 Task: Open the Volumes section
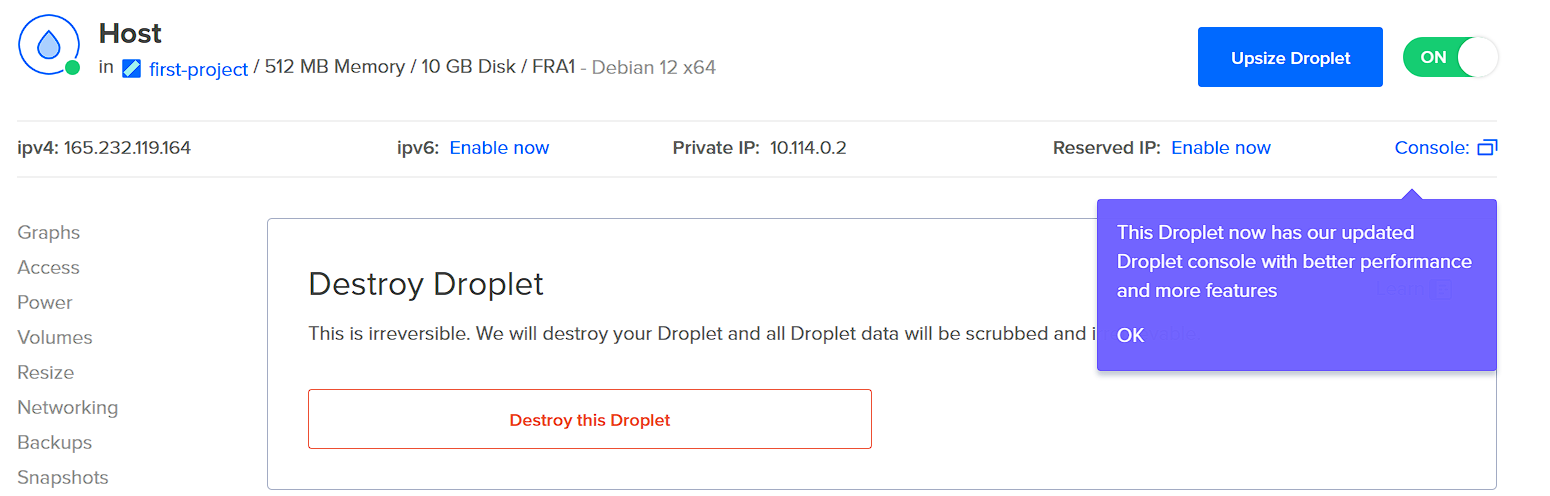click(x=55, y=338)
